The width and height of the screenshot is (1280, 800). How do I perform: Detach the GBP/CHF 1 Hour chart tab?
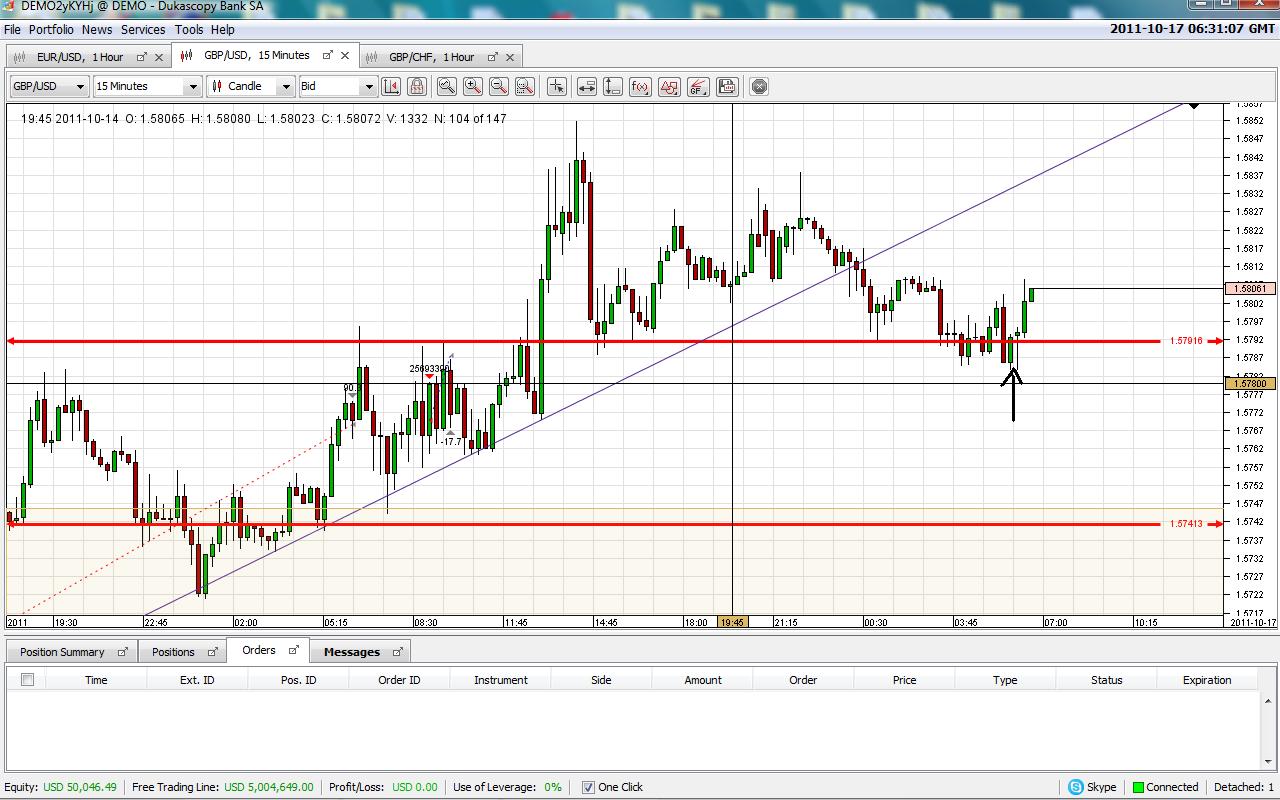coord(492,57)
